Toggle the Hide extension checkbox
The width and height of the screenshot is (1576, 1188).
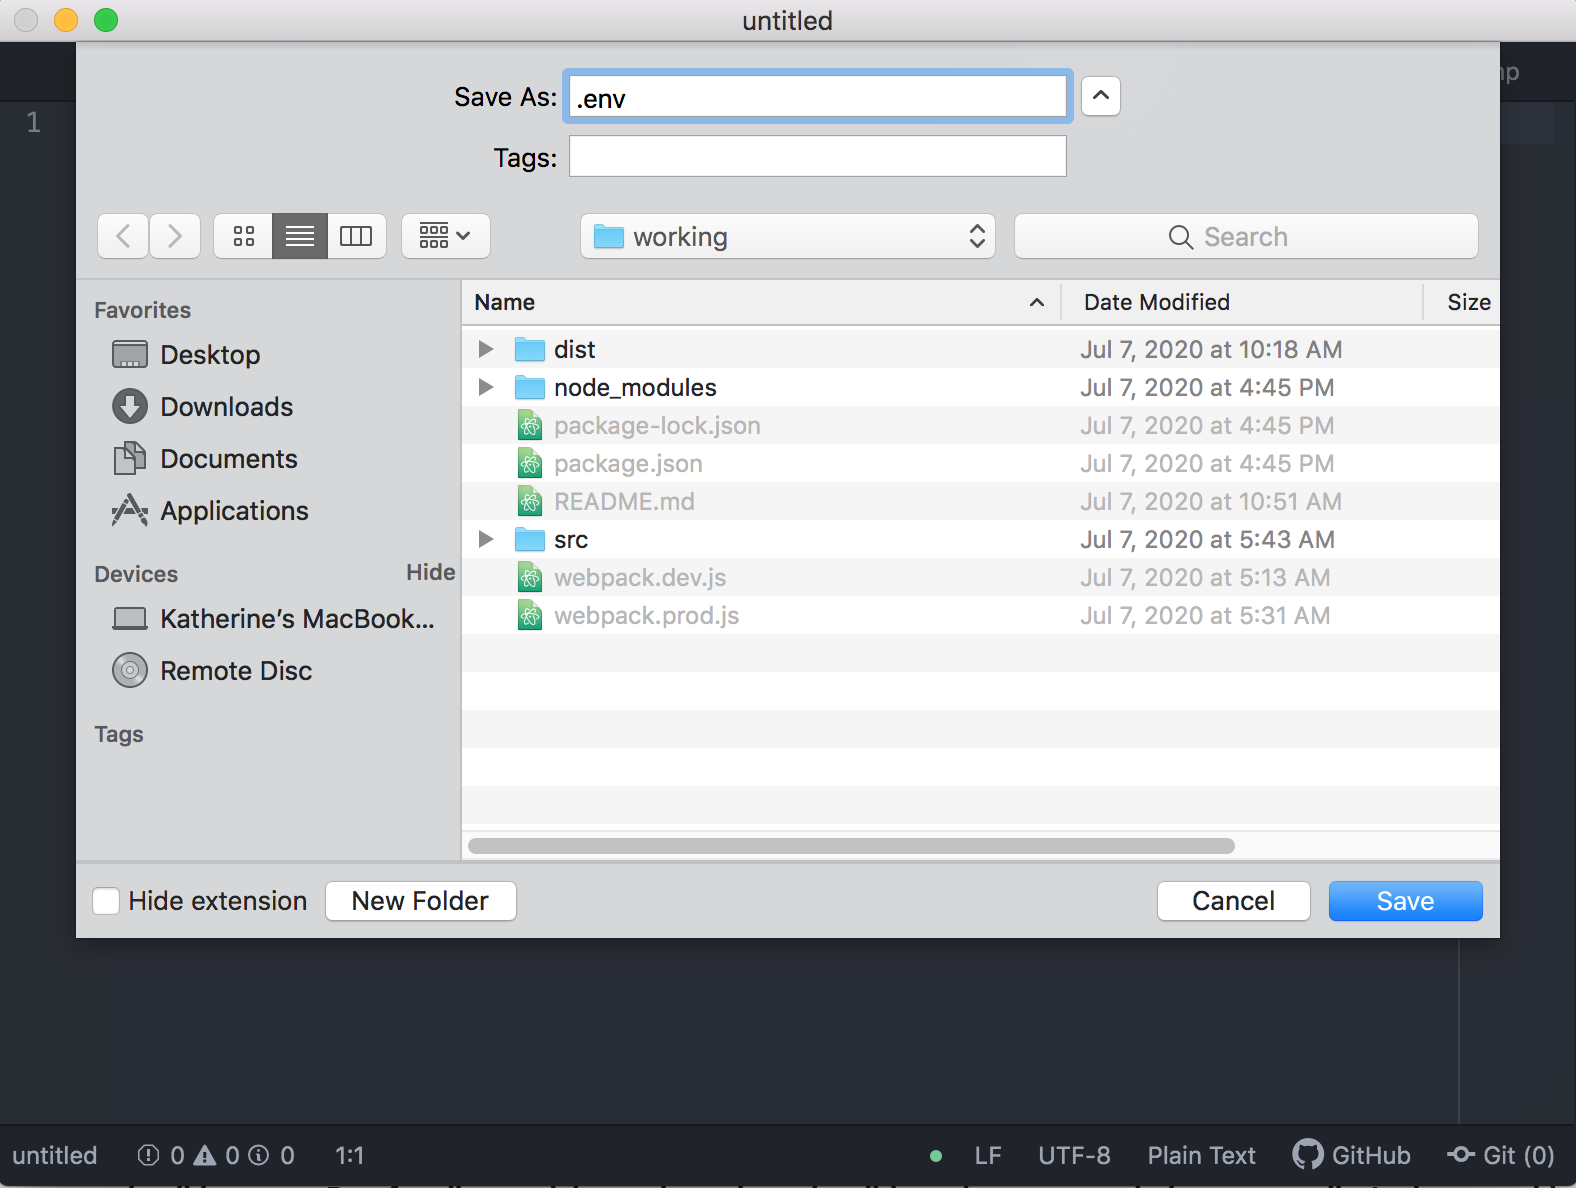[x=106, y=901]
